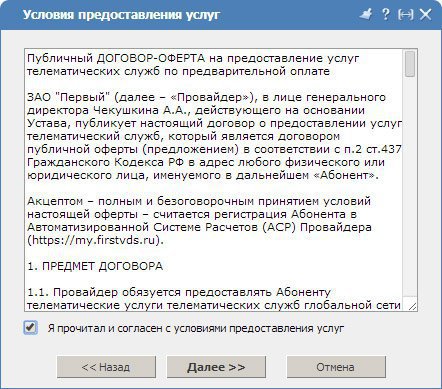Screen dimensions: 442x389
Task: Cancel with the Отмена button
Action: [x=336, y=367]
